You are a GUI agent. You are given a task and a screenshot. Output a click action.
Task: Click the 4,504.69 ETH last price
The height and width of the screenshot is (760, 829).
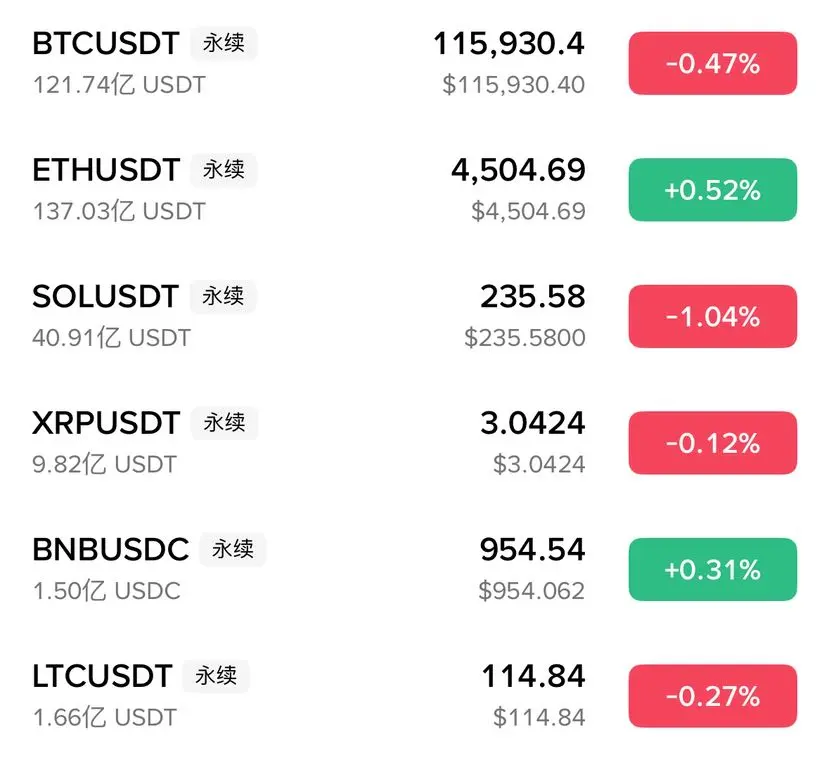(x=518, y=170)
